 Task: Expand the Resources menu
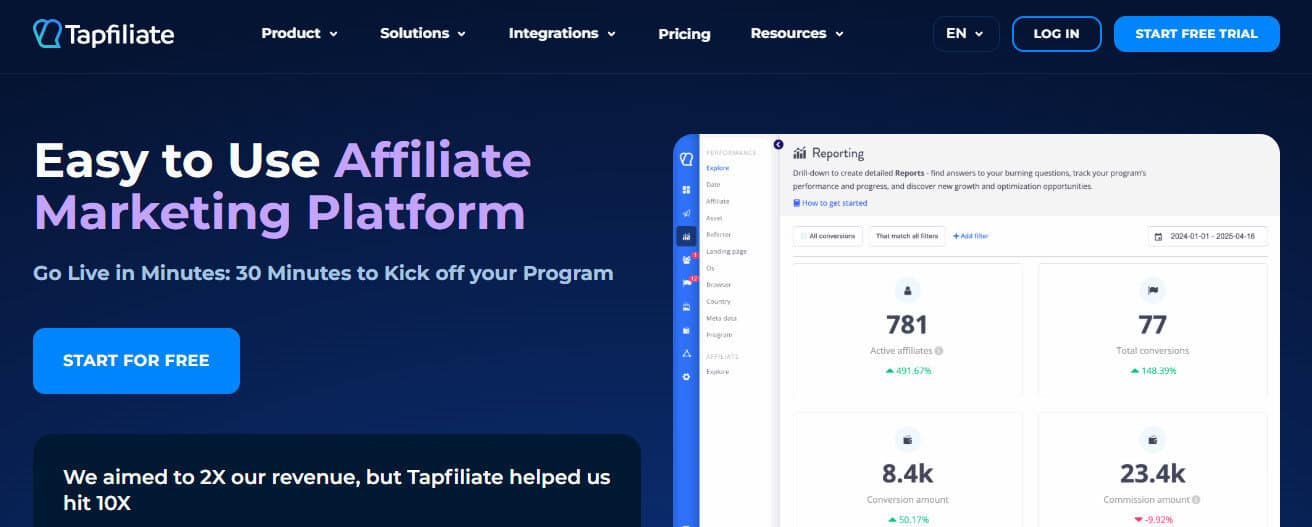click(x=797, y=33)
